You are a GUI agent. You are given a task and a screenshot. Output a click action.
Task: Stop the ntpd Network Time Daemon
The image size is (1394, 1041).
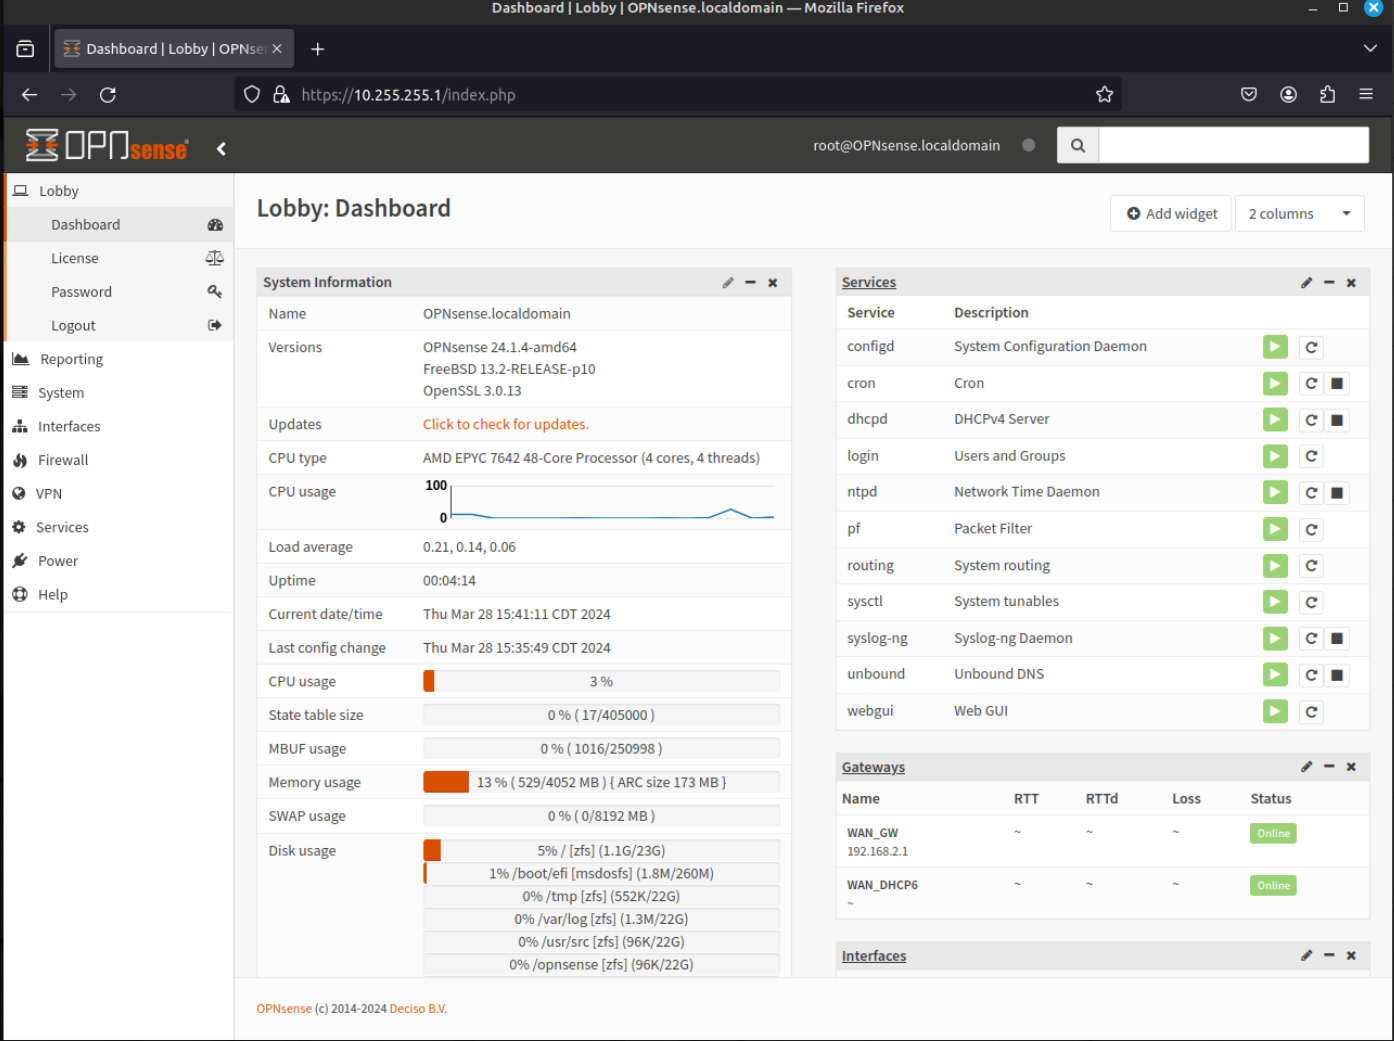coord(1337,493)
